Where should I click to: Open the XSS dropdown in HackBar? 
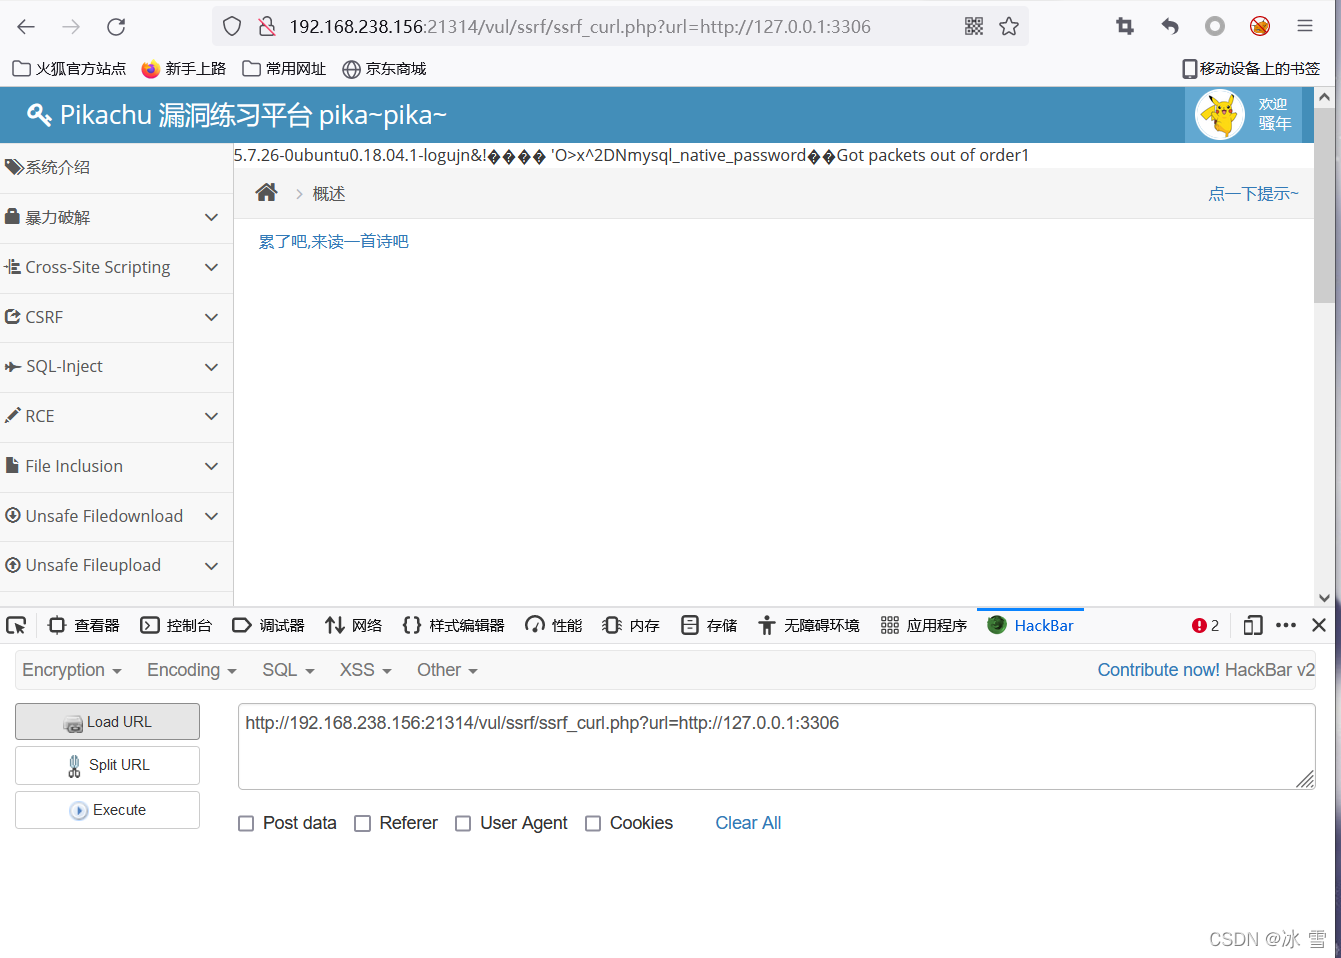pos(365,670)
